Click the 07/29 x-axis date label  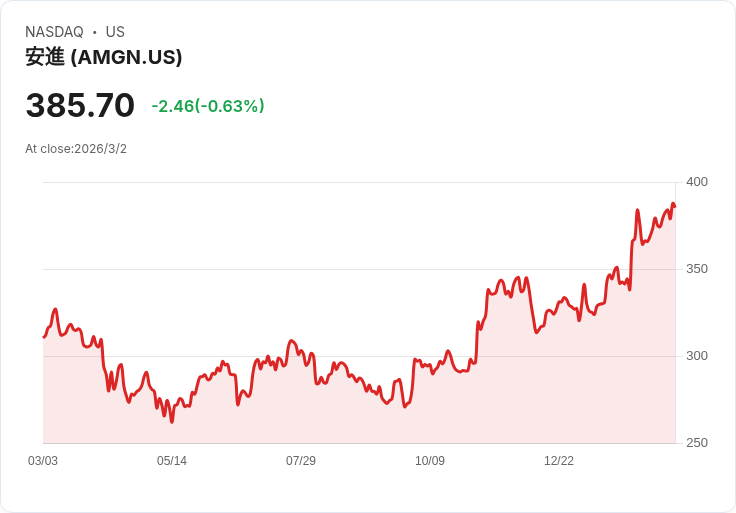[x=301, y=461]
